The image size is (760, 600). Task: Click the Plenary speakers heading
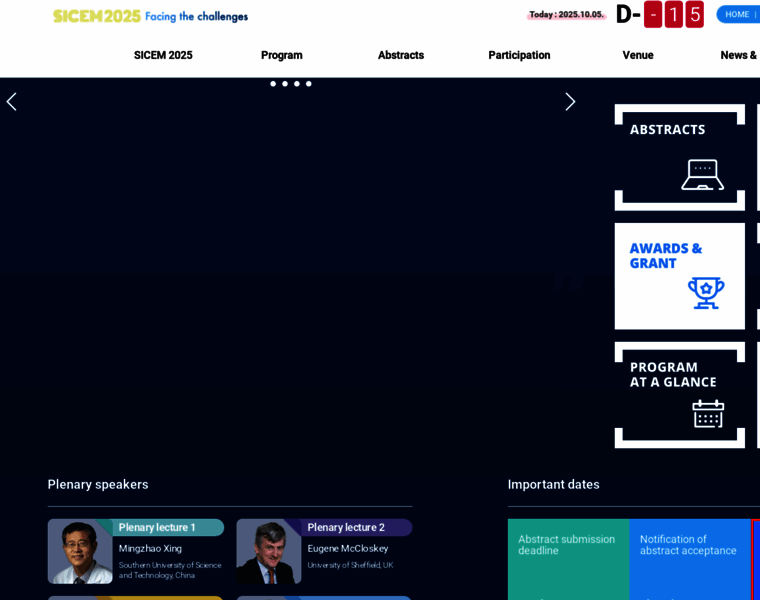pyautogui.click(x=98, y=485)
